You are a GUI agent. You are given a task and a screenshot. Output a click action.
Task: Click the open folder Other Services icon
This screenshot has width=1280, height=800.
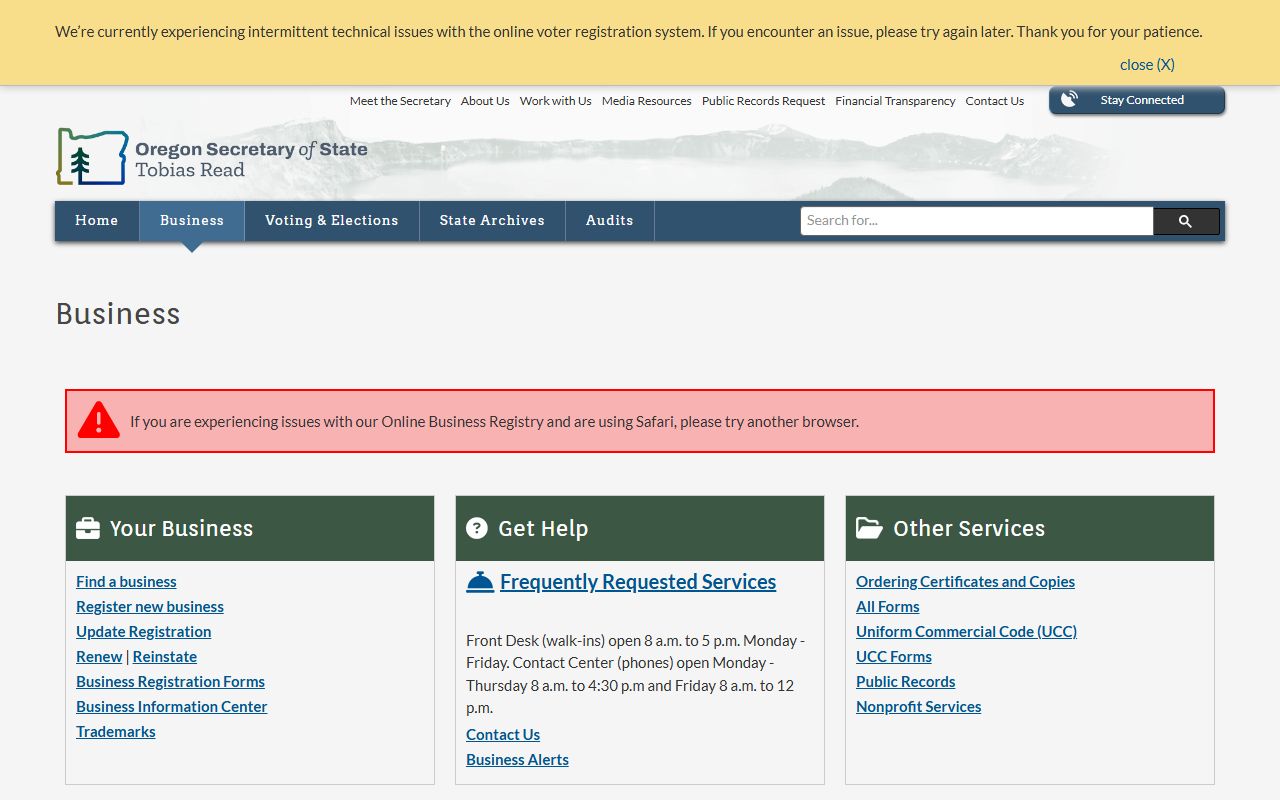click(869, 528)
